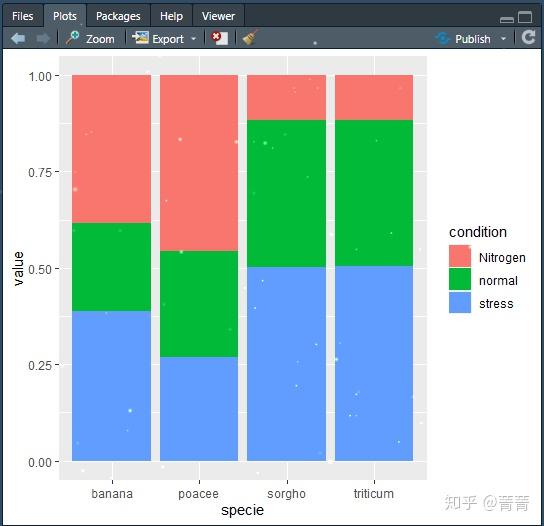Click the 'Nitrogen' legend label
The image size is (544, 526).
pos(502,257)
